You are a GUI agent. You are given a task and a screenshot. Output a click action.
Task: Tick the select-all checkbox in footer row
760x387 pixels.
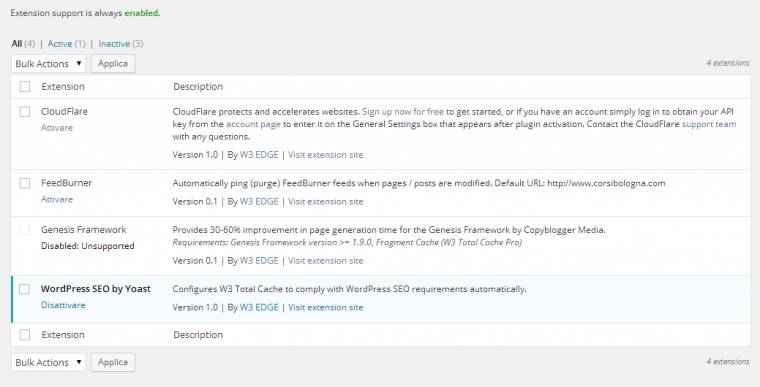coord(25,335)
